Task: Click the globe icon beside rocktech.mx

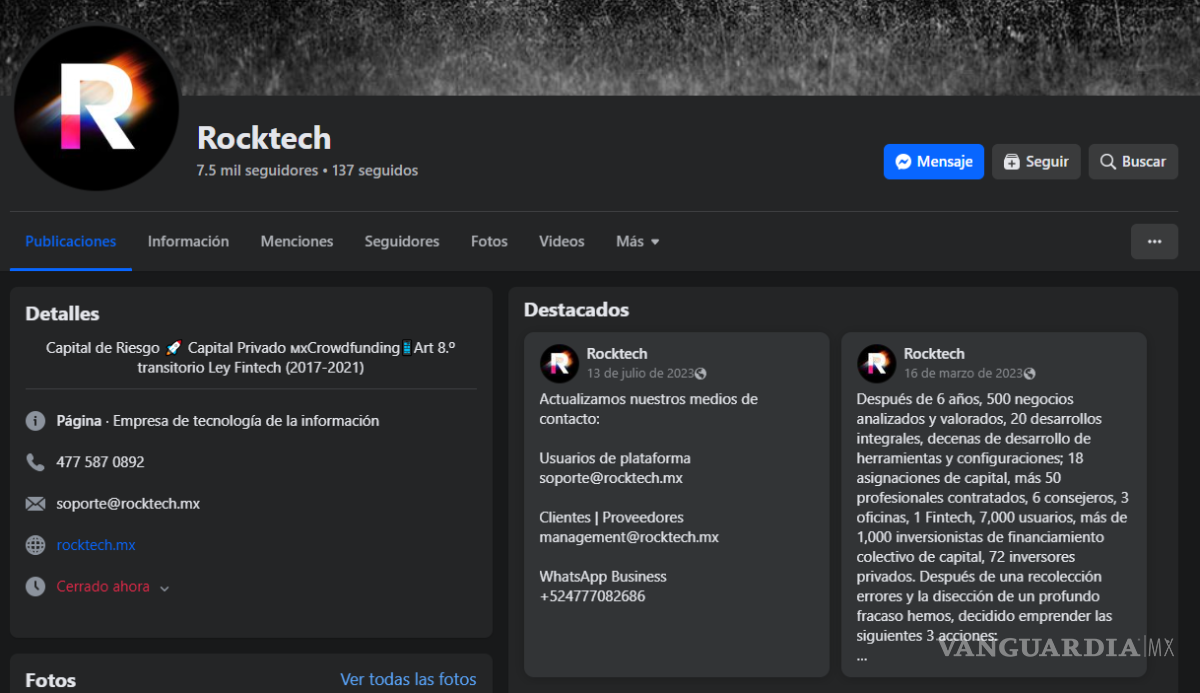Action: pos(36,545)
